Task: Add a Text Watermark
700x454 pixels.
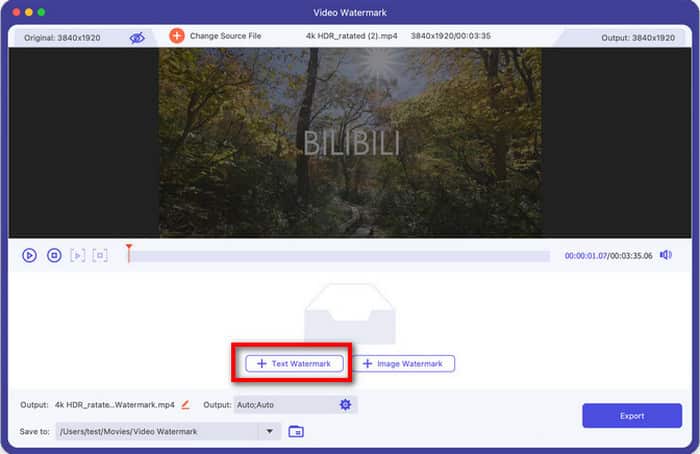Action: (x=294, y=363)
